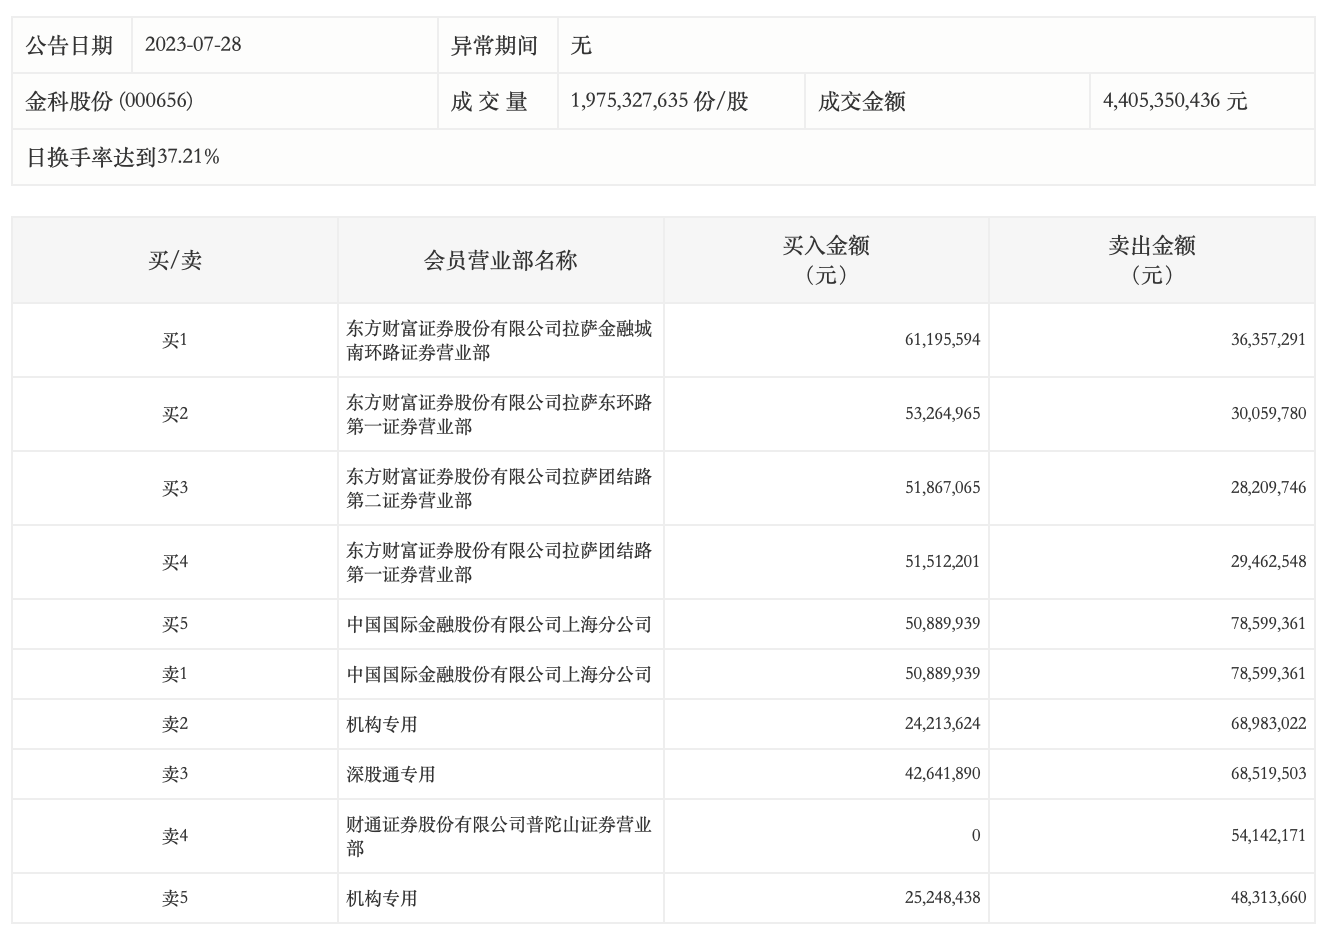Click the 会员营业部名称 column header
The height and width of the screenshot is (936, 1328).
click(500, 261)
